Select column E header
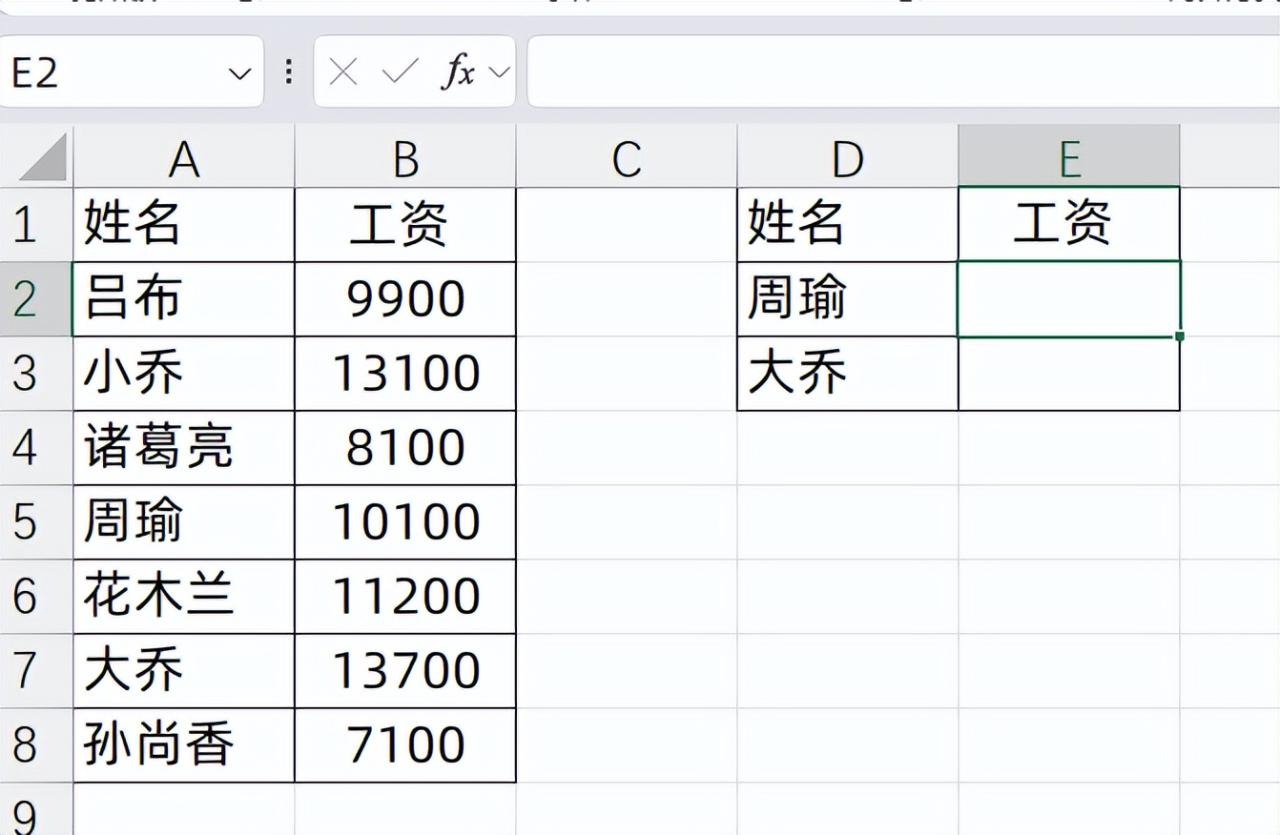Image resolution: width=1280 pixels, height=835 pixels. [1069, 157]
